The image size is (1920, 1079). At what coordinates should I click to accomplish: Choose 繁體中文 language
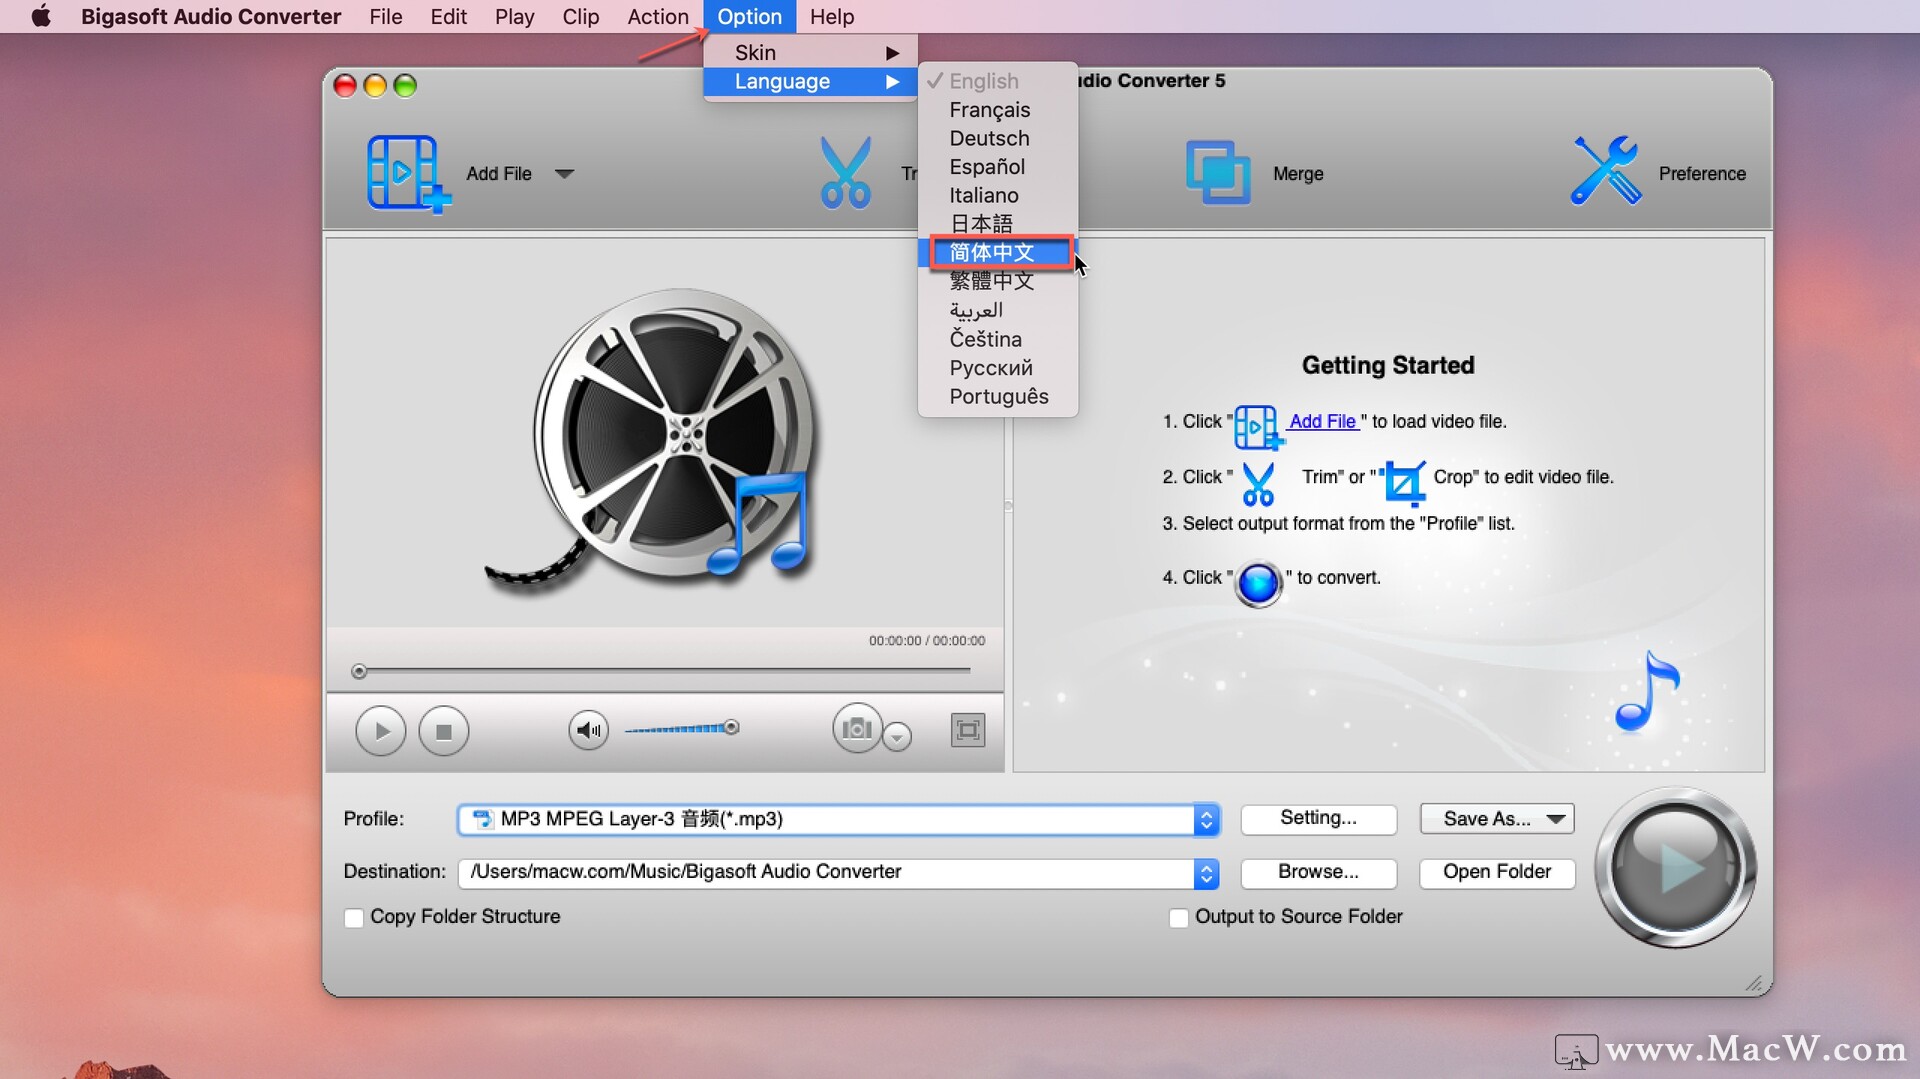point(998,282)
